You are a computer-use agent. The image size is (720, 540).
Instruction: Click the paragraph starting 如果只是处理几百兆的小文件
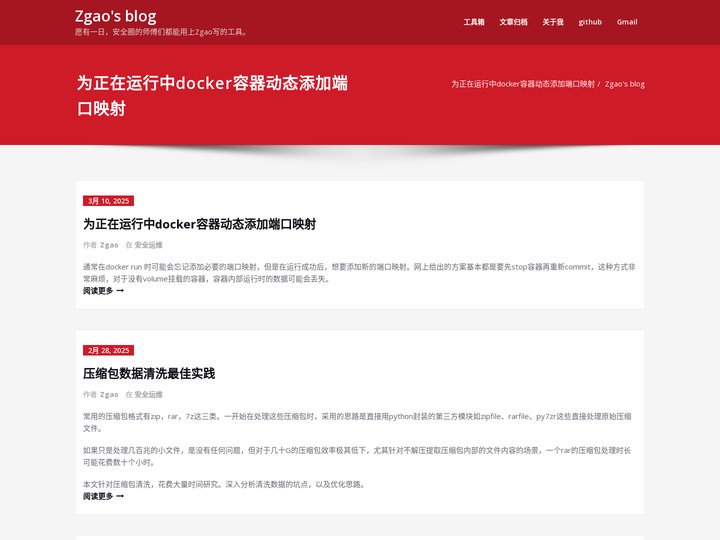[357, 456]
